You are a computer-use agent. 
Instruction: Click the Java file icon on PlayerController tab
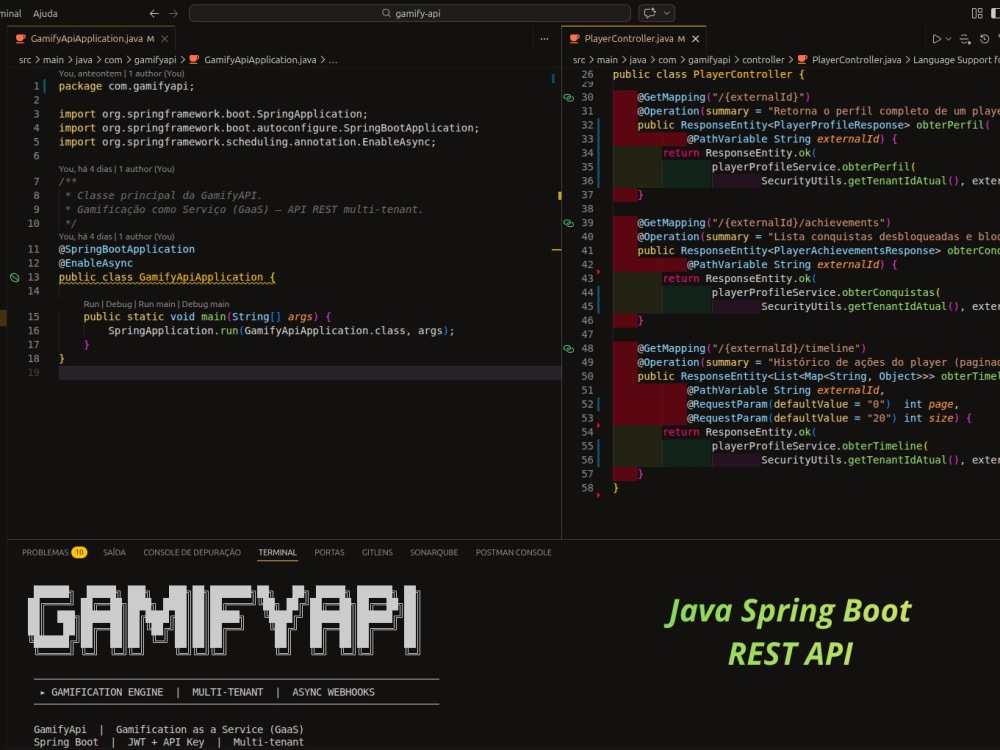[x=574, y=39]
